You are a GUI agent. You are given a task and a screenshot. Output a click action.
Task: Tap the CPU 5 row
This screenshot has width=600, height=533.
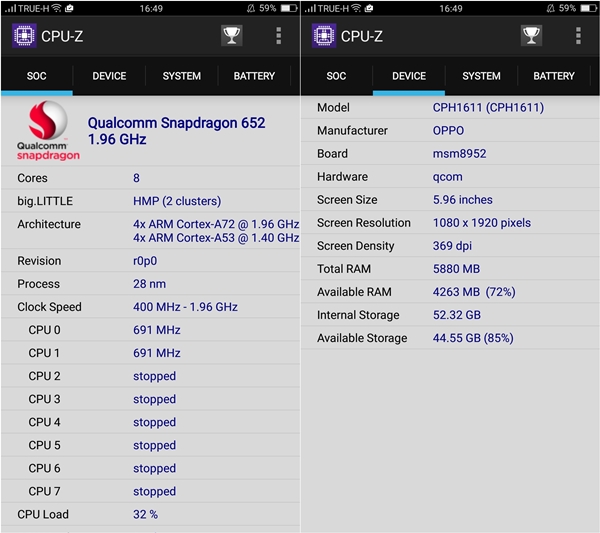(x=150, y=445)
